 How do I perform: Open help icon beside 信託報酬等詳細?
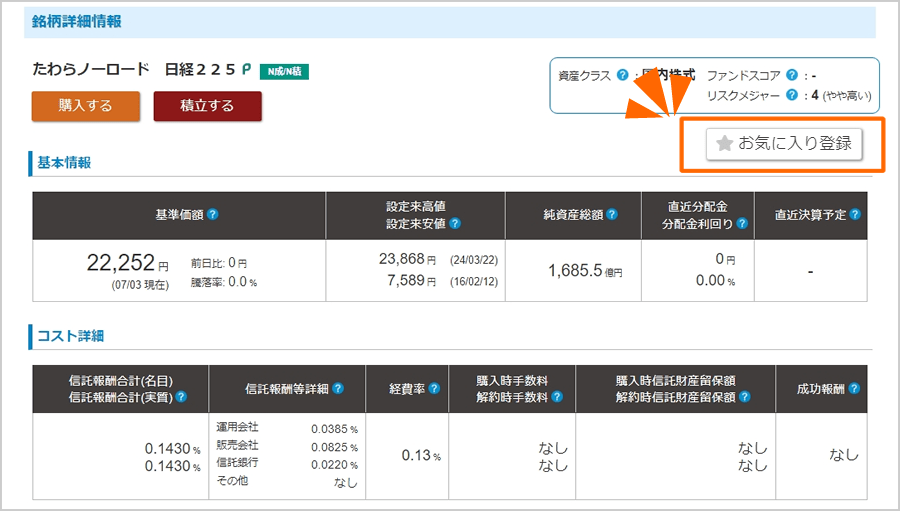(x=338, y=388)
